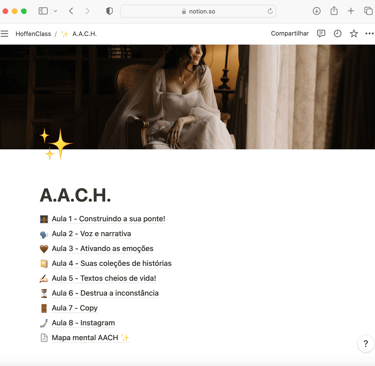This screenshot has height=366, width=375.
Task: Open the three-dot page options menu
Action: click(x=369, y=34)
